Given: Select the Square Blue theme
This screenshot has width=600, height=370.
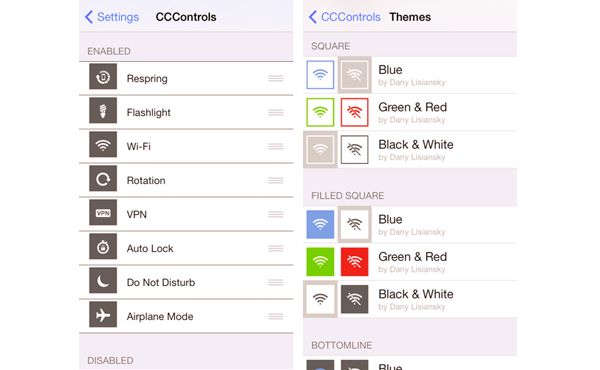Looking at the screenshot, I should click(410, 75).
